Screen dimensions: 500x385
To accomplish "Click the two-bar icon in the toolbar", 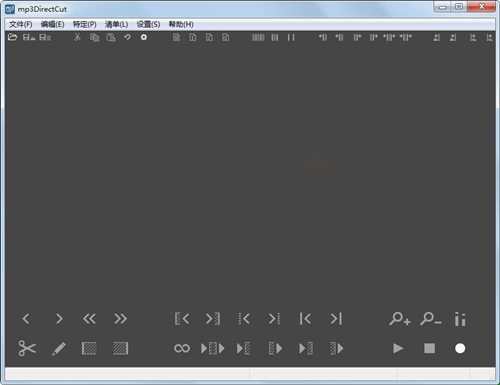I will point(291,37).
